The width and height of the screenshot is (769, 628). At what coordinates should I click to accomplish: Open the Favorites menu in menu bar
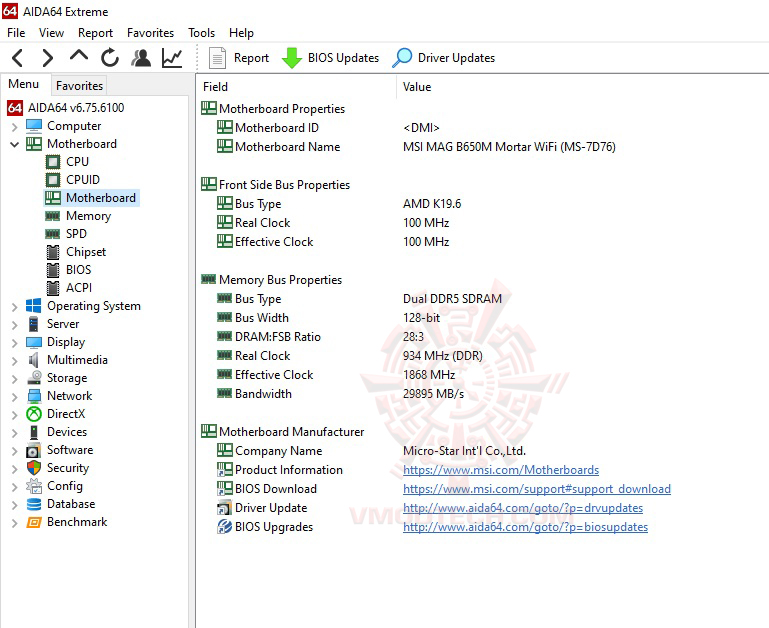click(x=151, y=33)
